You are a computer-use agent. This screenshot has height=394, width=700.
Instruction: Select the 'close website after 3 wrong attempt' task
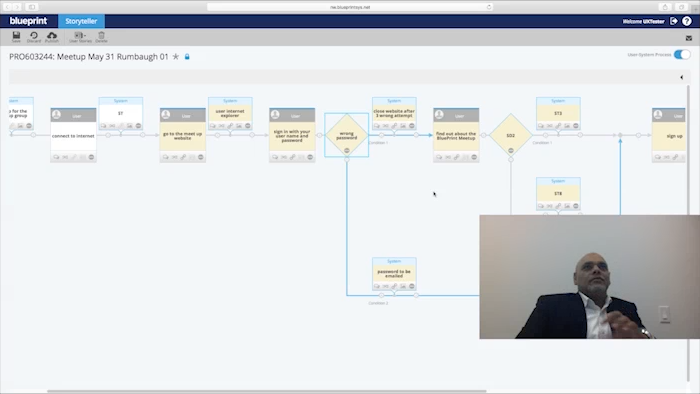tap(394, 113)
